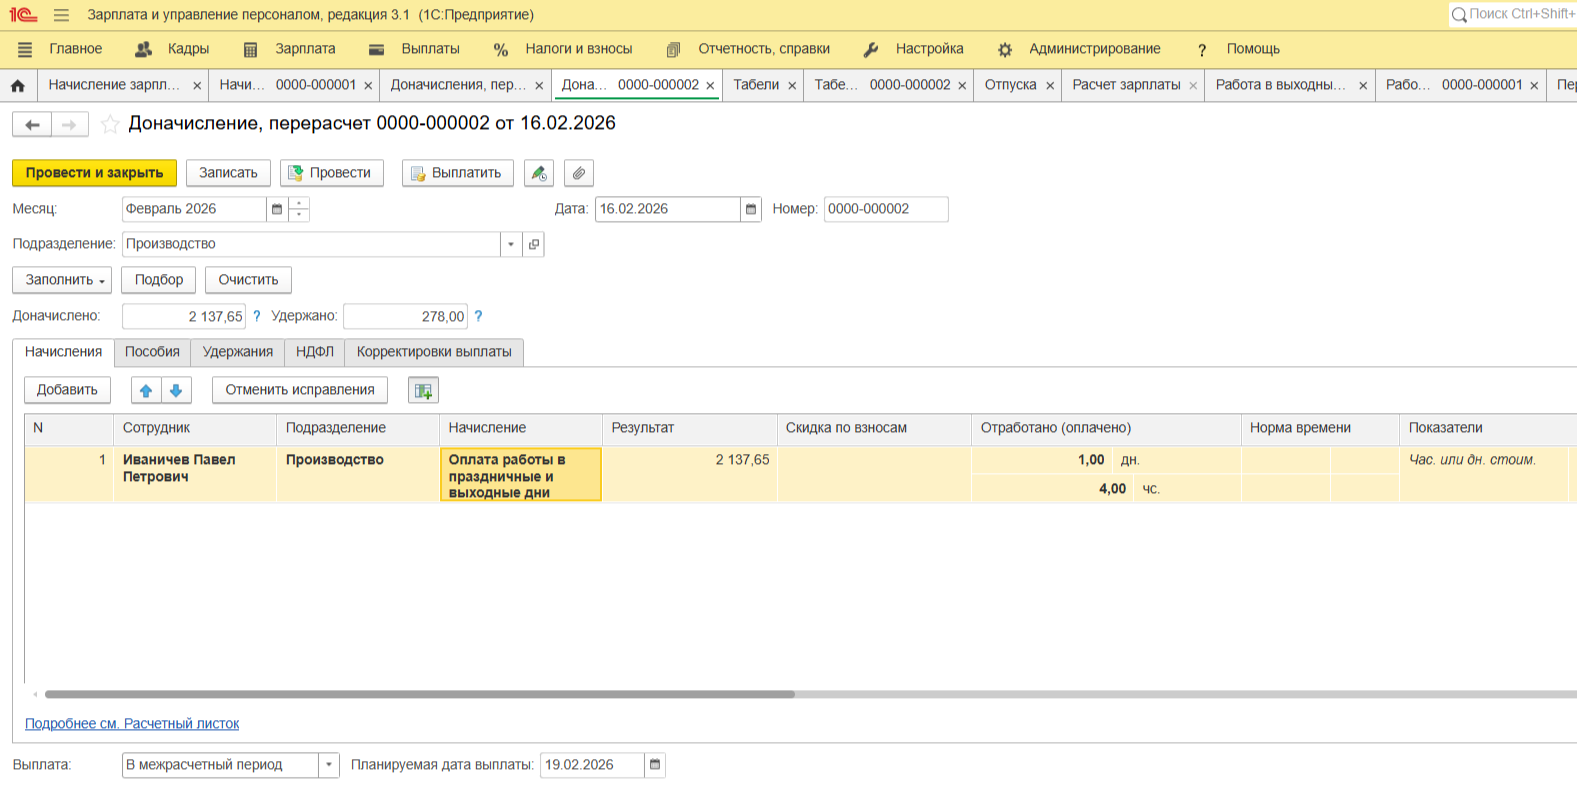Close the Табели tab
Screen dimensions: 1577x788
(792, 86)
